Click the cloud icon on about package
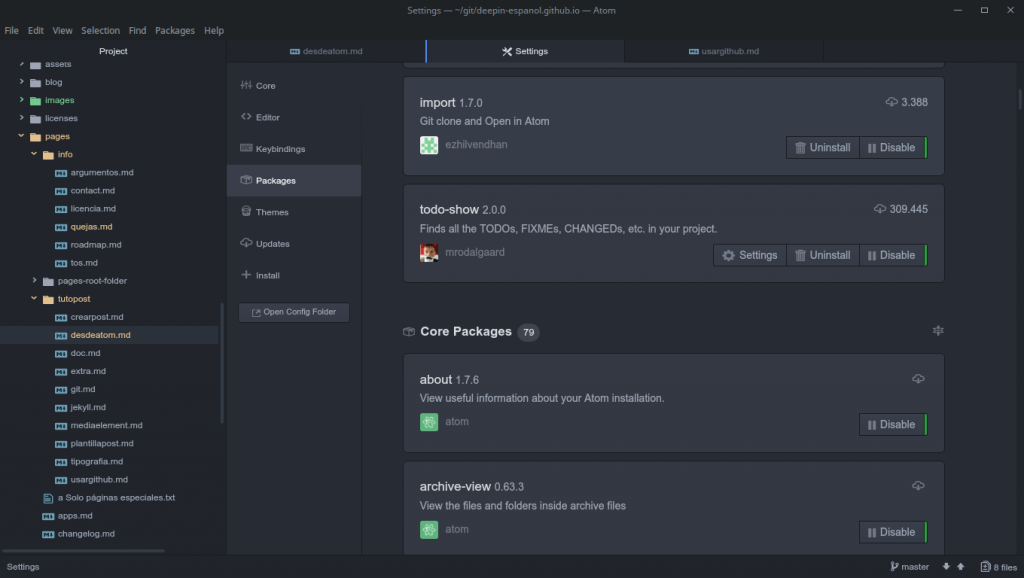The height and width of the screenshot is (578, 1024). coord(918,379)
